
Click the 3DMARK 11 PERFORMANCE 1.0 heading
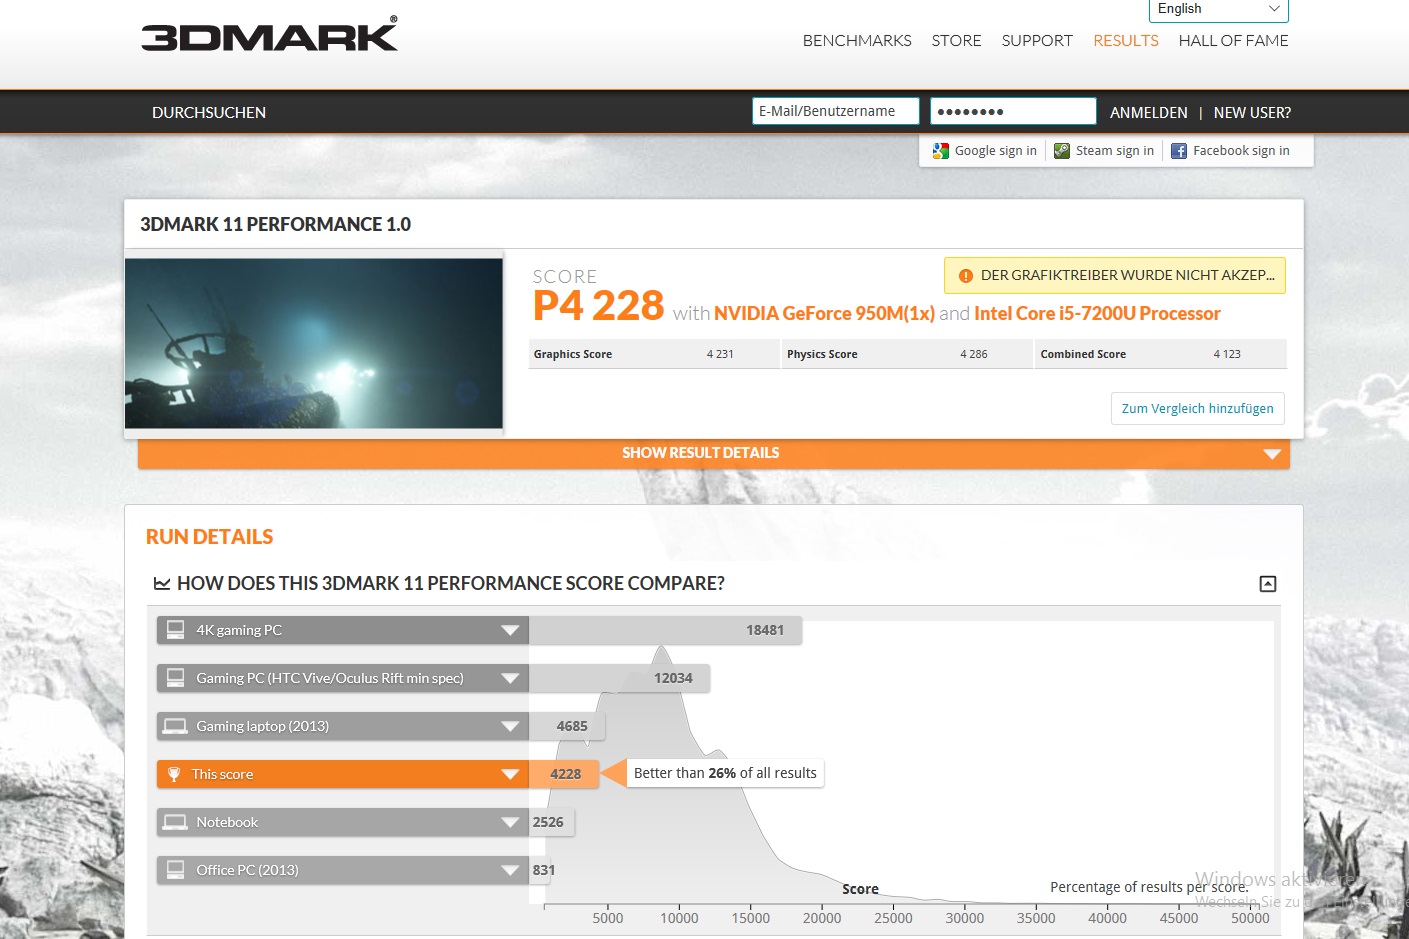(275, 225)
